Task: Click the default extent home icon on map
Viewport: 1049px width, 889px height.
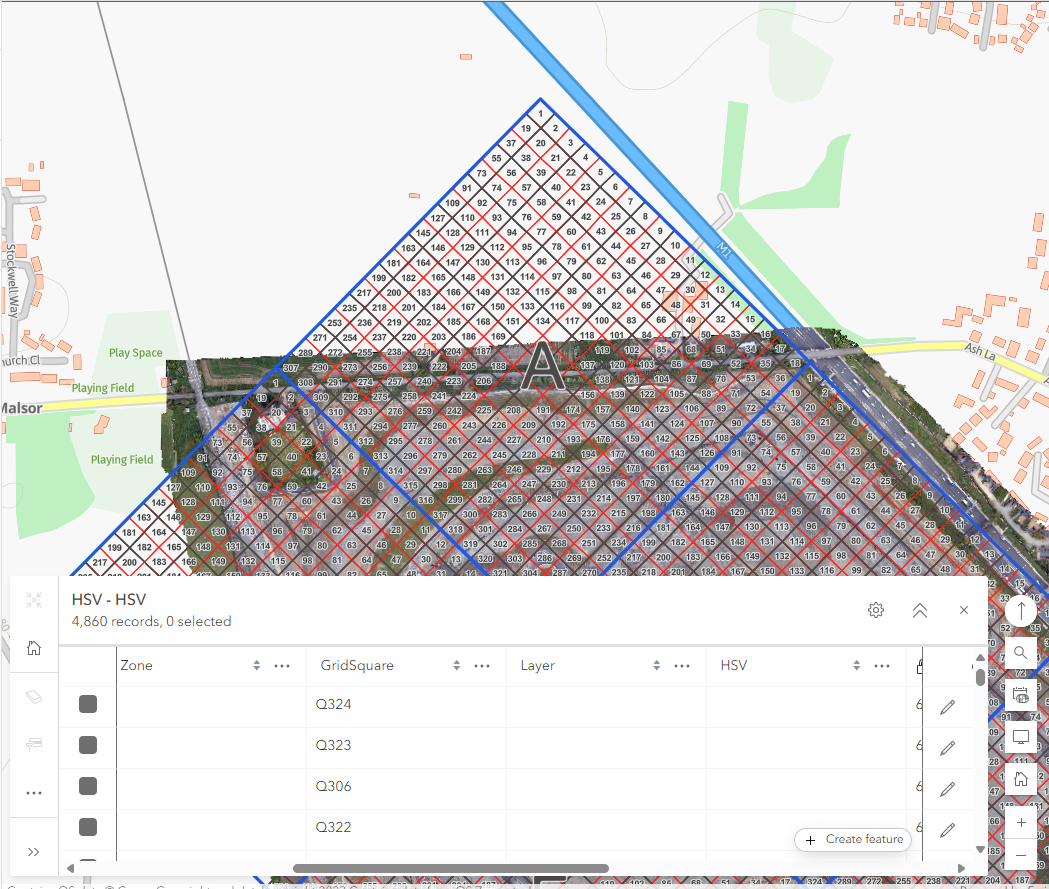Action: pos(1020,778)
